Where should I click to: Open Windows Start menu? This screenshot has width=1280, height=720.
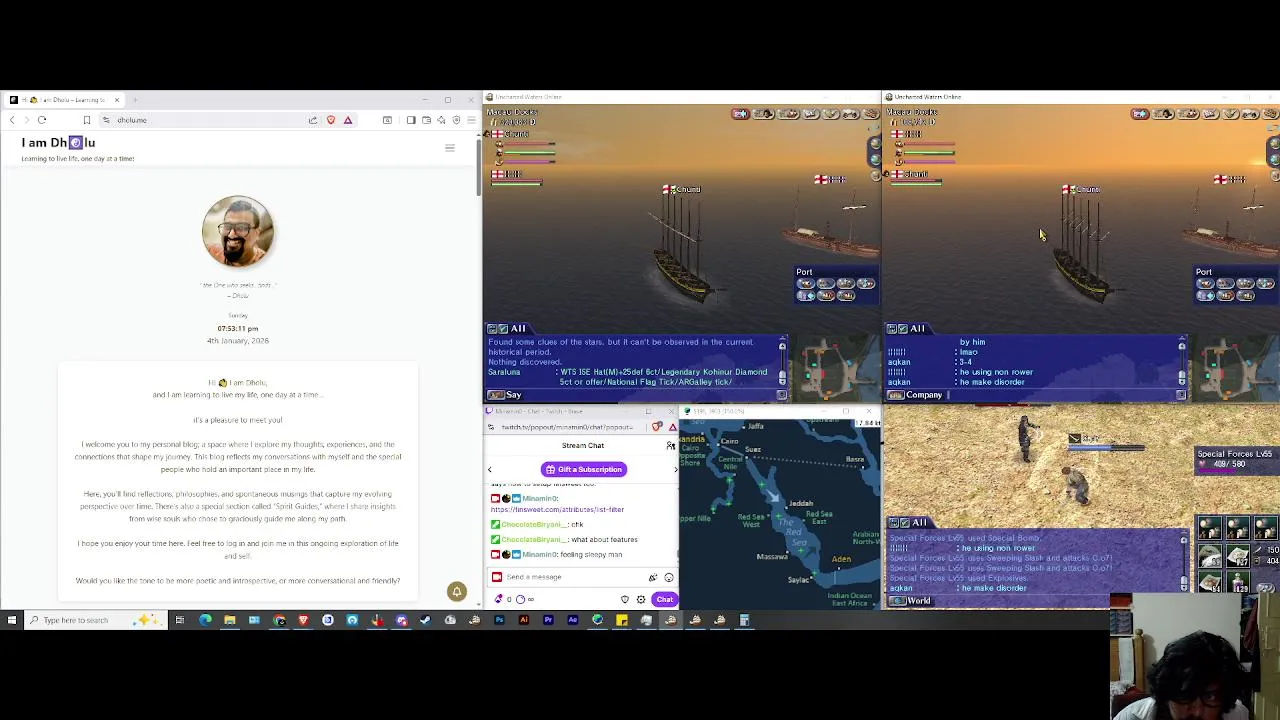[12, 621]
